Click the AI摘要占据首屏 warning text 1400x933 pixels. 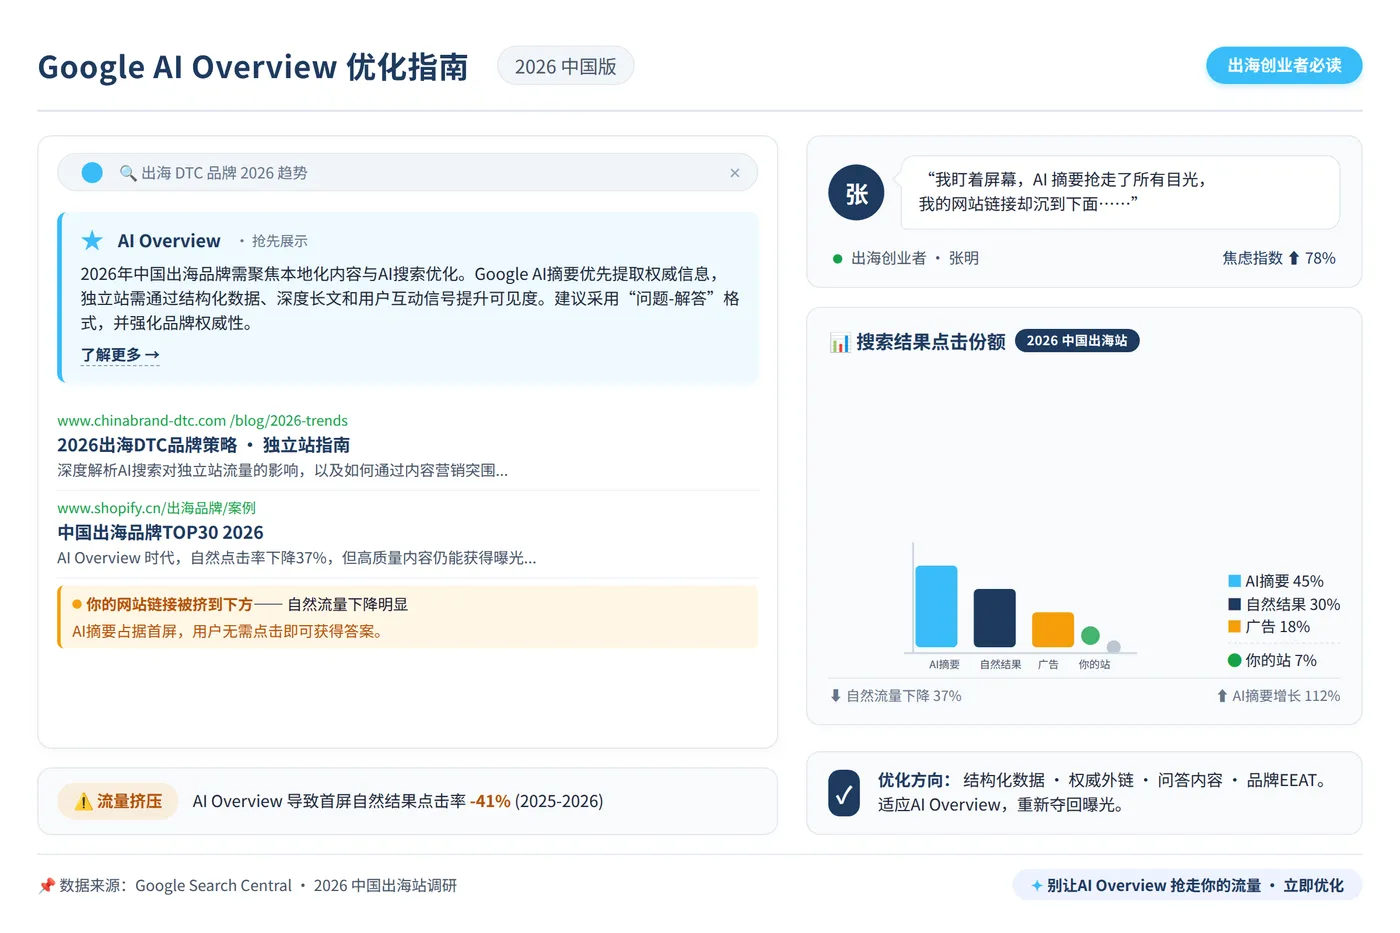[x=229, y=632]
